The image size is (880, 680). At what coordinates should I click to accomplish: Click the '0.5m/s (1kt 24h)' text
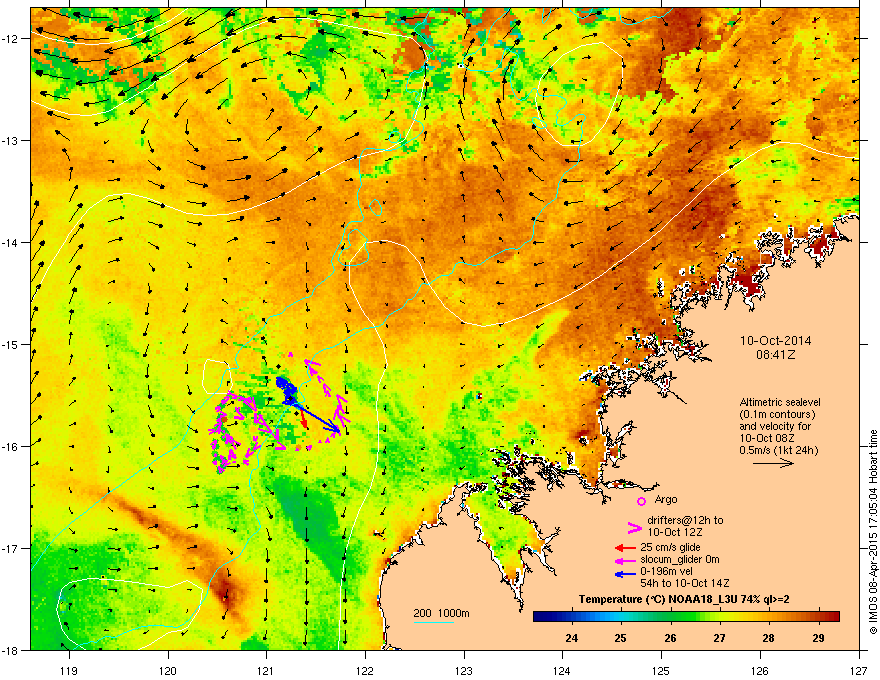(x=778, y=450)
